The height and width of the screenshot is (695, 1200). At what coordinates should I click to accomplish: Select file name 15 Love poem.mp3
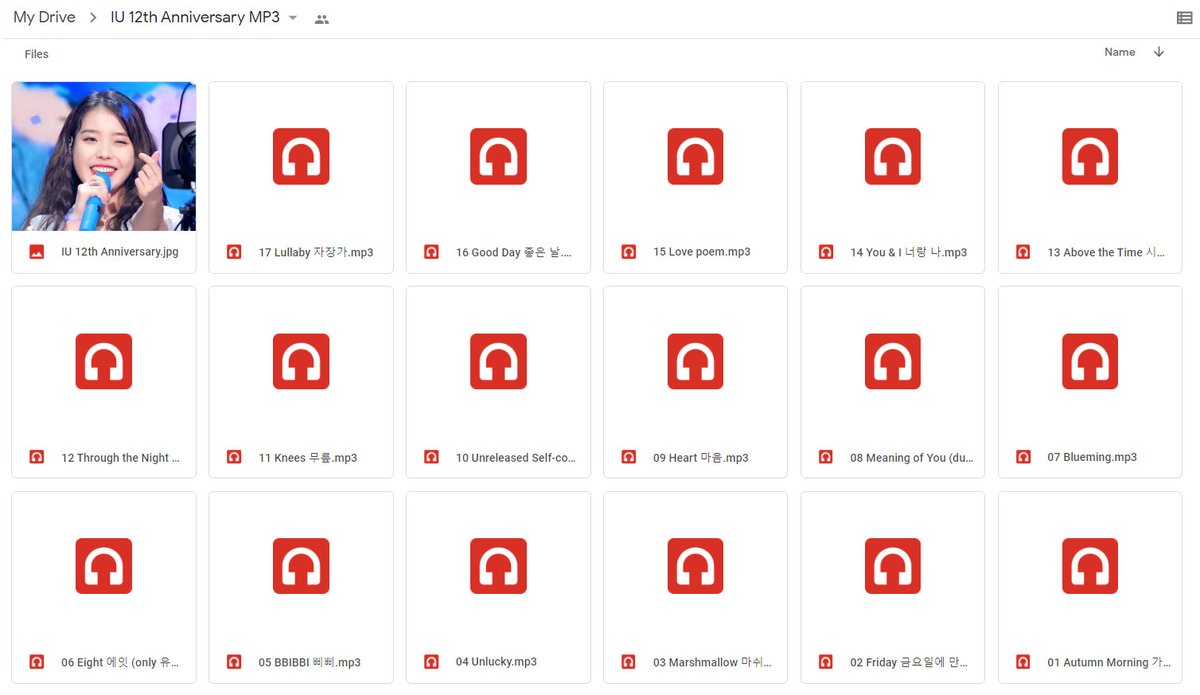tap(702, 252)
